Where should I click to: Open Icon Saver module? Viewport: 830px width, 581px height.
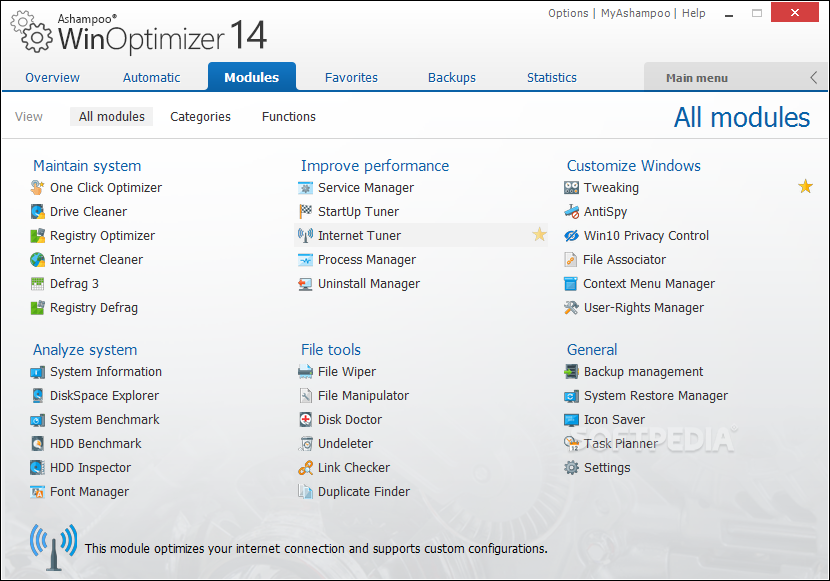coord(605,420)
